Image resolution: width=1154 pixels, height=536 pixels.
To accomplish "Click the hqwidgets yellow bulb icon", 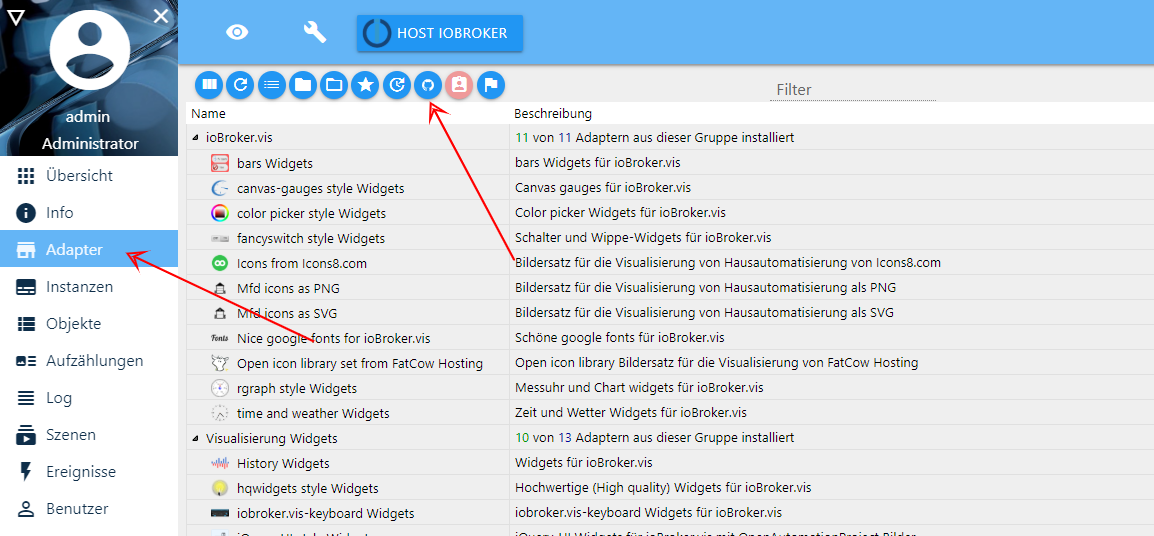I will pyautogui.click(x=220, y=488).
